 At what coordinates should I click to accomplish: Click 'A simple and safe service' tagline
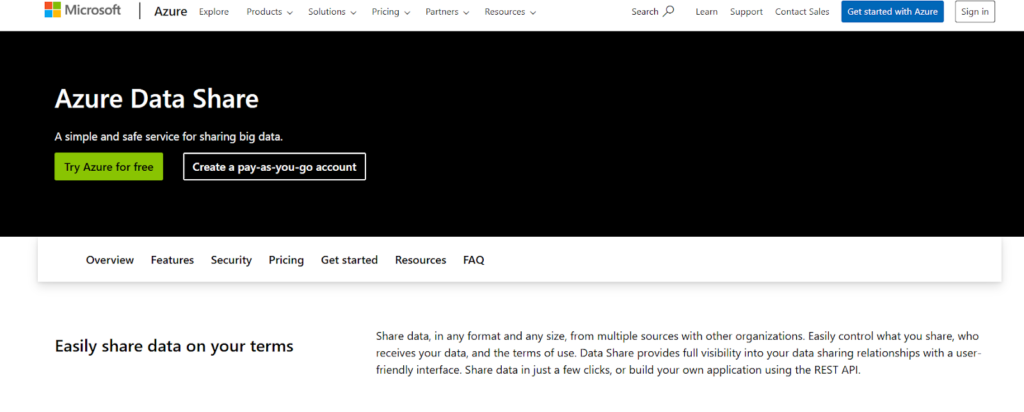coord(168,137)
